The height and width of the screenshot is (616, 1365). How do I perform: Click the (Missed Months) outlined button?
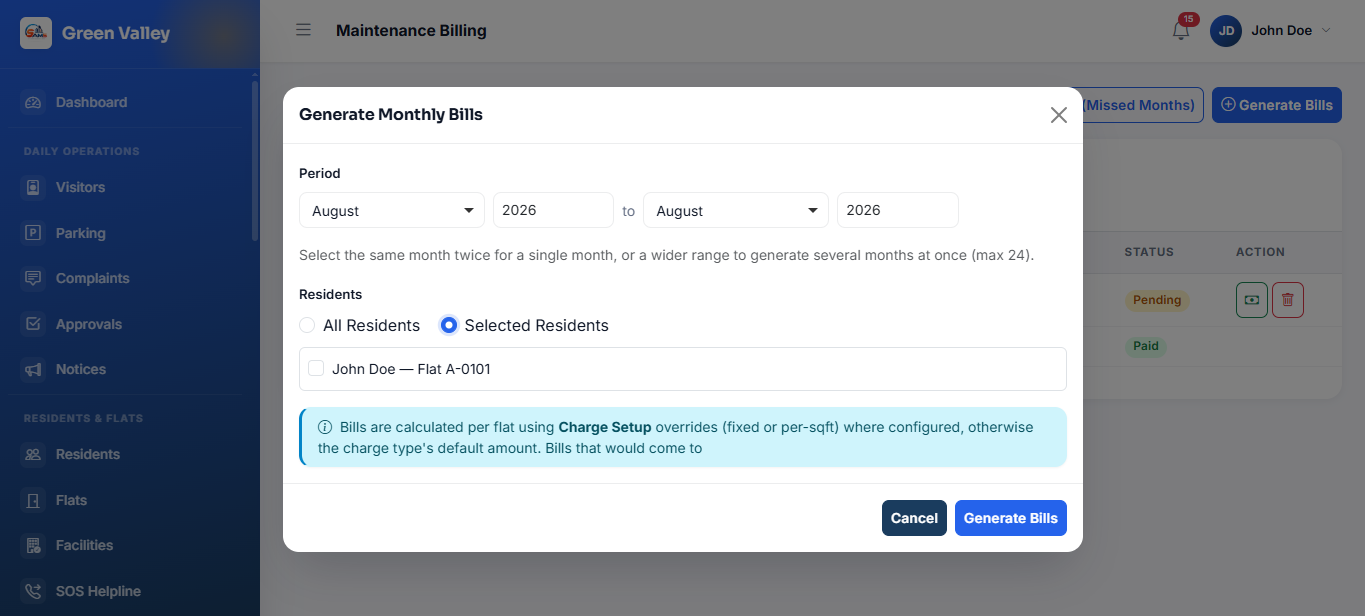click(x=1142, y=105)
